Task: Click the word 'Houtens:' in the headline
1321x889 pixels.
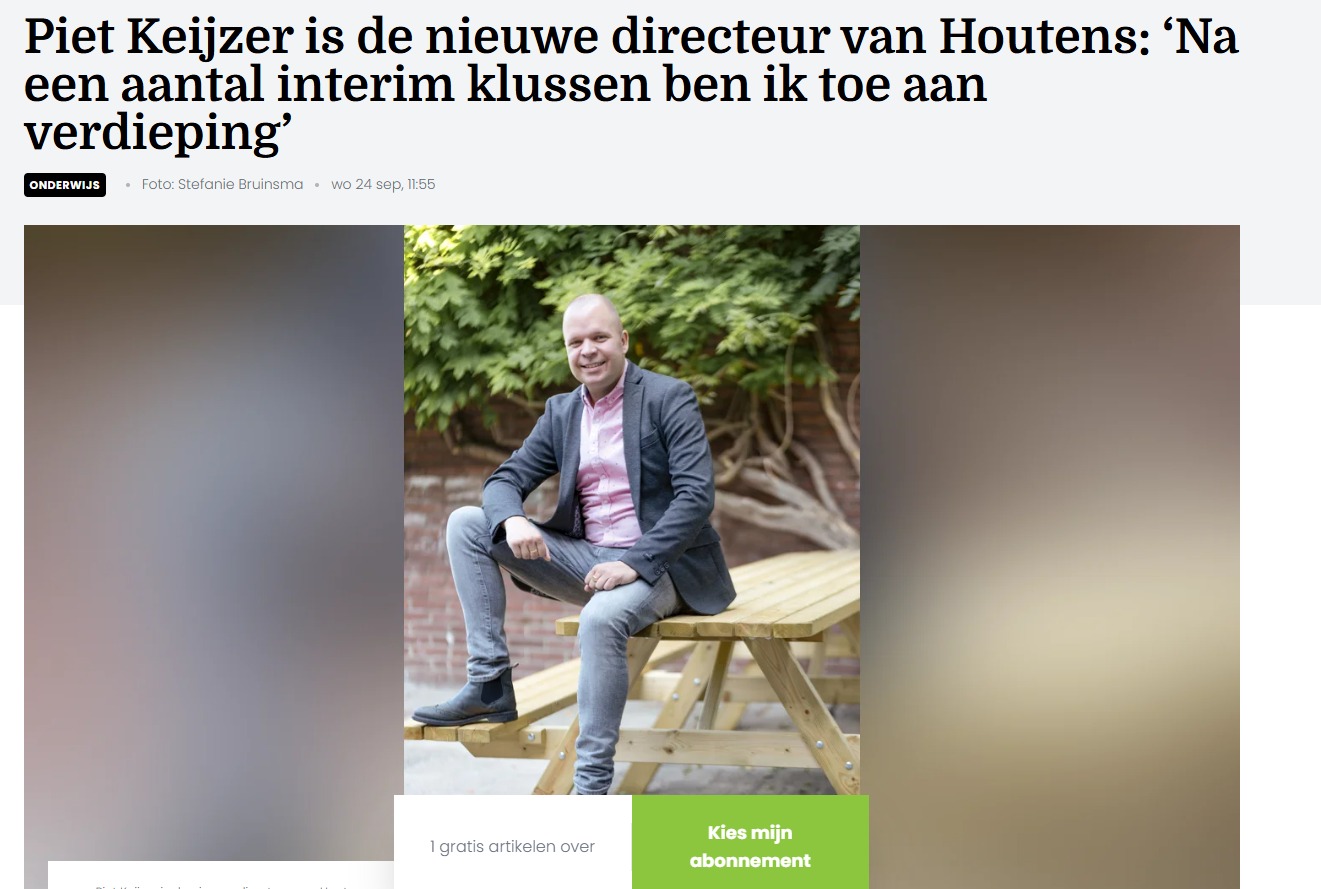Action: pyautogui.click(x=1040, y=39)
